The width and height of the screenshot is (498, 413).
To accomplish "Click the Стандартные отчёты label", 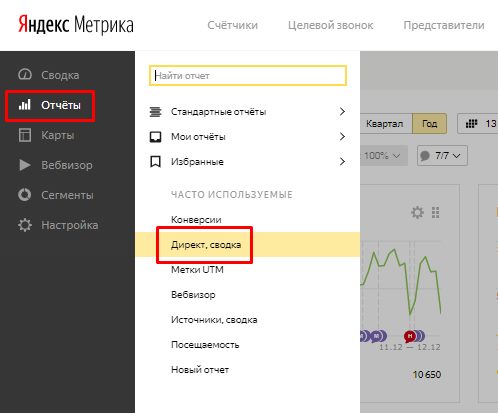I will pyautogui.click(x=218, y=112).
